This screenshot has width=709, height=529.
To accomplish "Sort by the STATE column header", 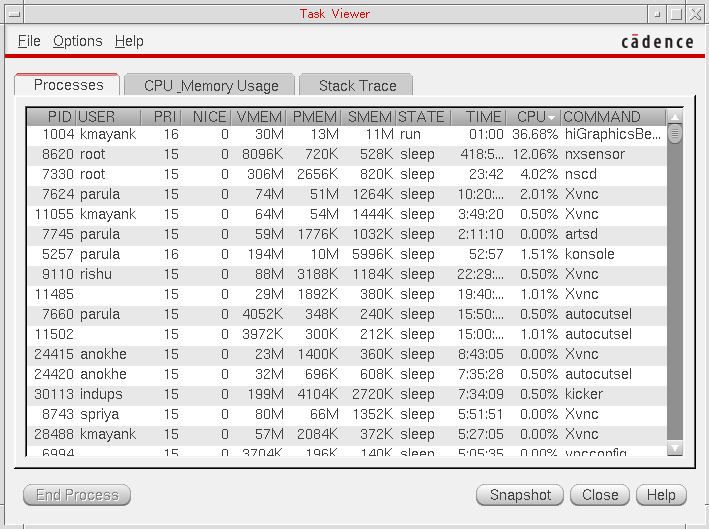I will (x=423, y=117).
